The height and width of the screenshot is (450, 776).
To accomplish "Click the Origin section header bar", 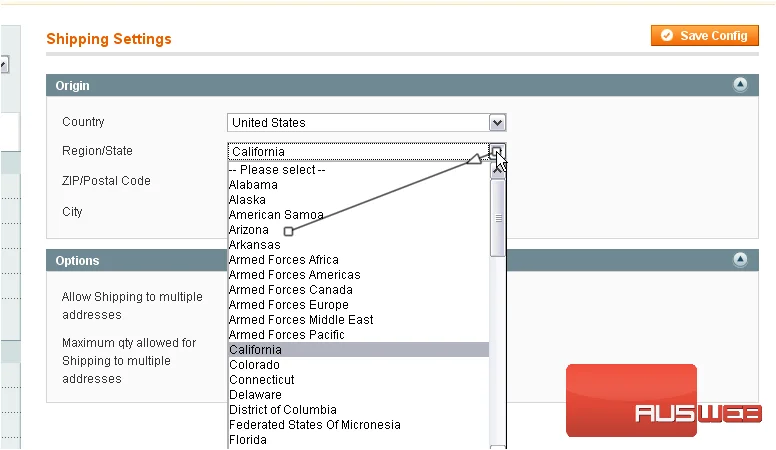I will pos(402,85).
